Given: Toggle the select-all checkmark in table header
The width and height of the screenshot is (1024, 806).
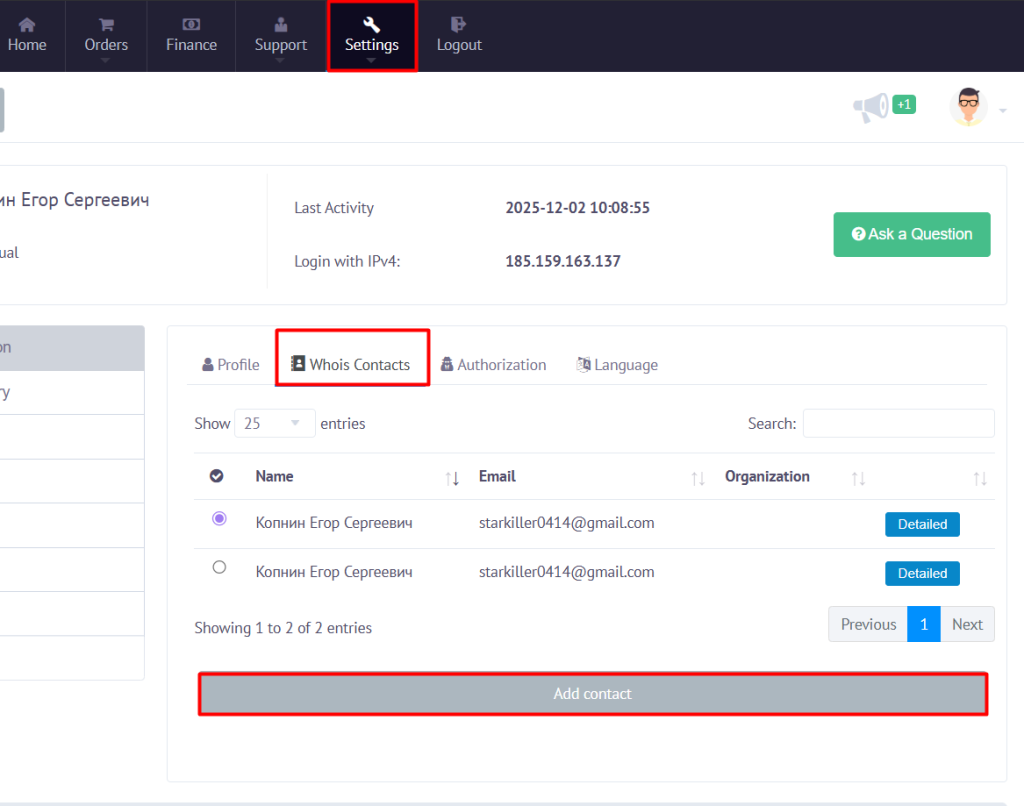Looking at the screenshot, I should click(x=216, y=476).
